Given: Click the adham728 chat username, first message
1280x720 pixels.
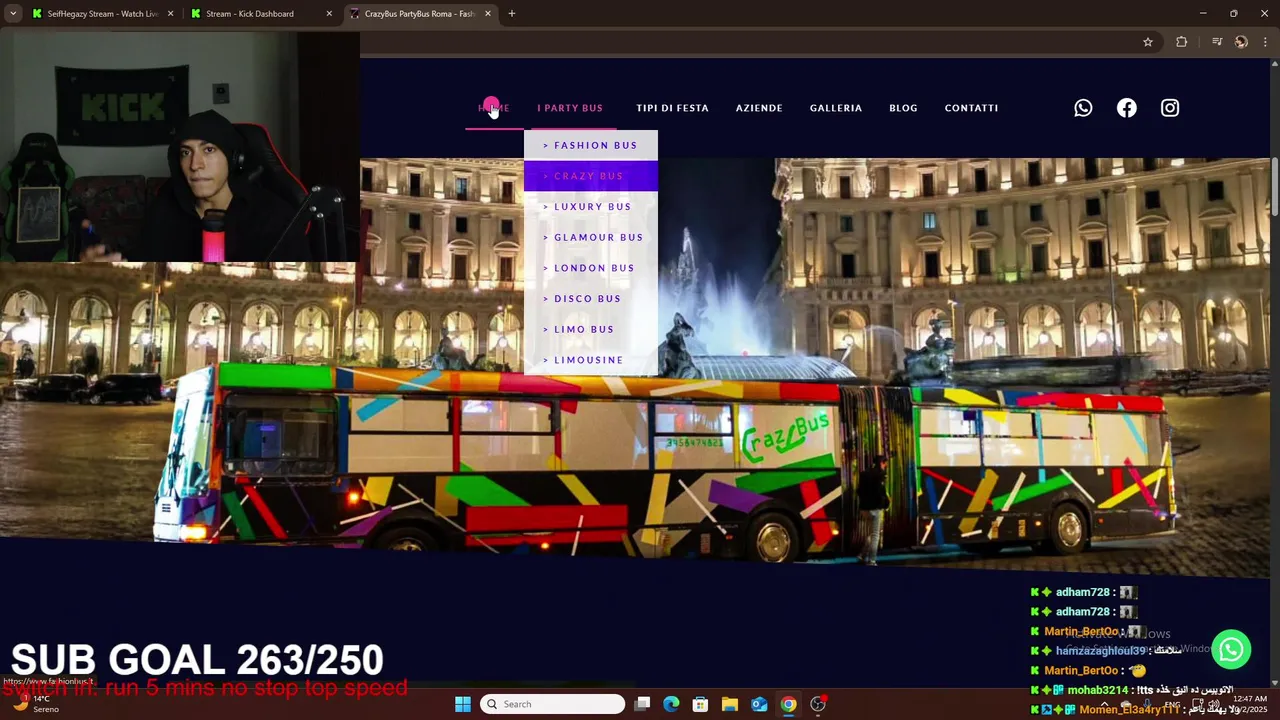Looking at the screenshot, I should coord(1085,592).
